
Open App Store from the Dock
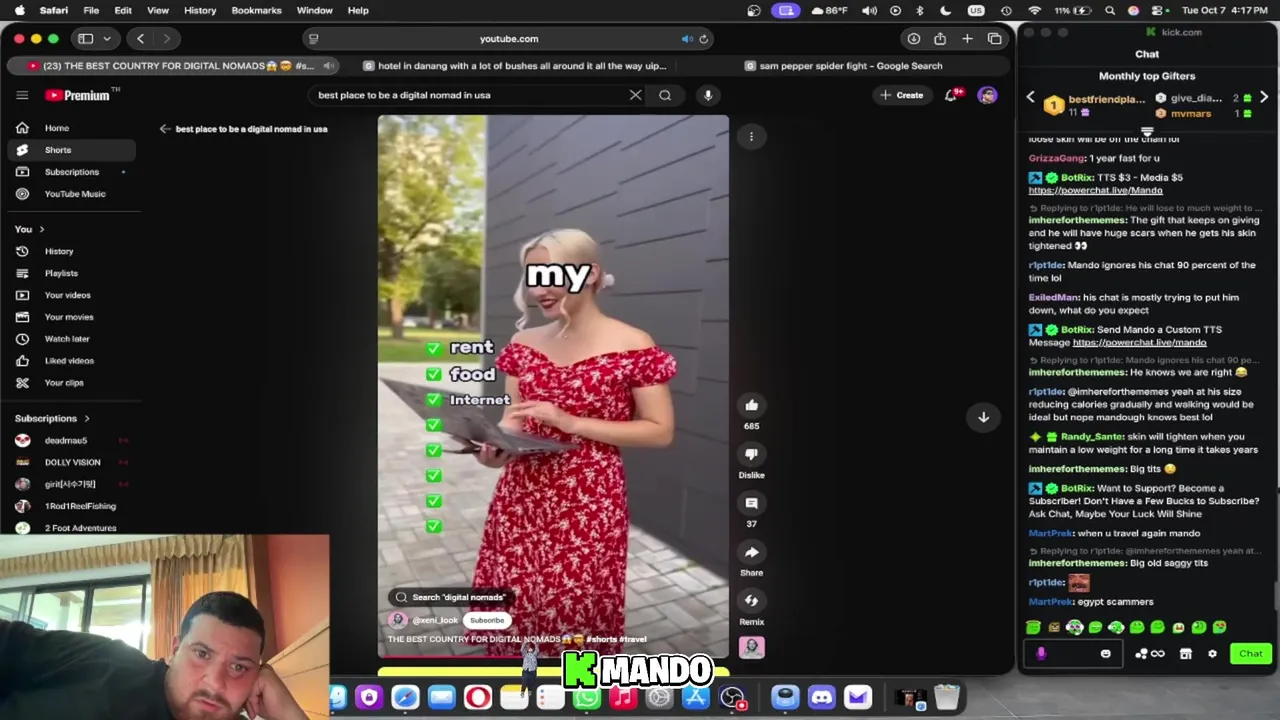pyautogui.click(x=695, y=697)
